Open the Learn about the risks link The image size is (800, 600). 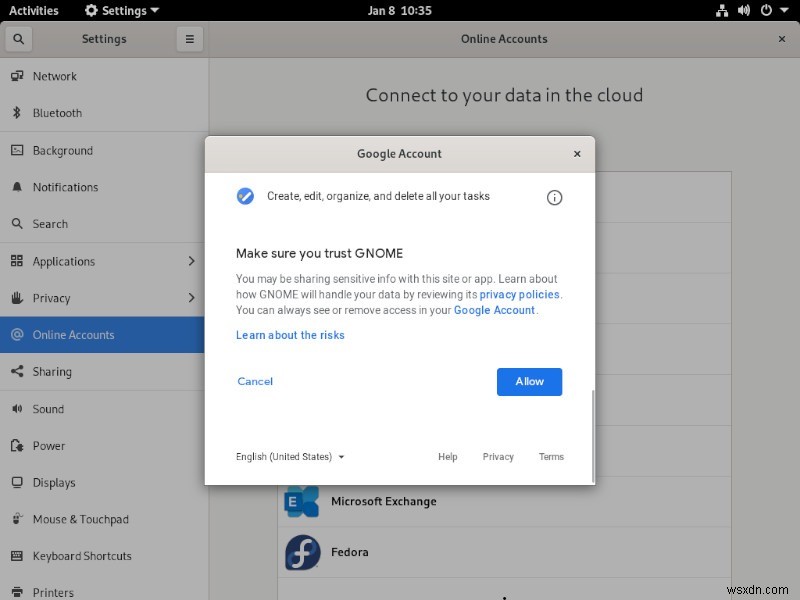[290, 335]
